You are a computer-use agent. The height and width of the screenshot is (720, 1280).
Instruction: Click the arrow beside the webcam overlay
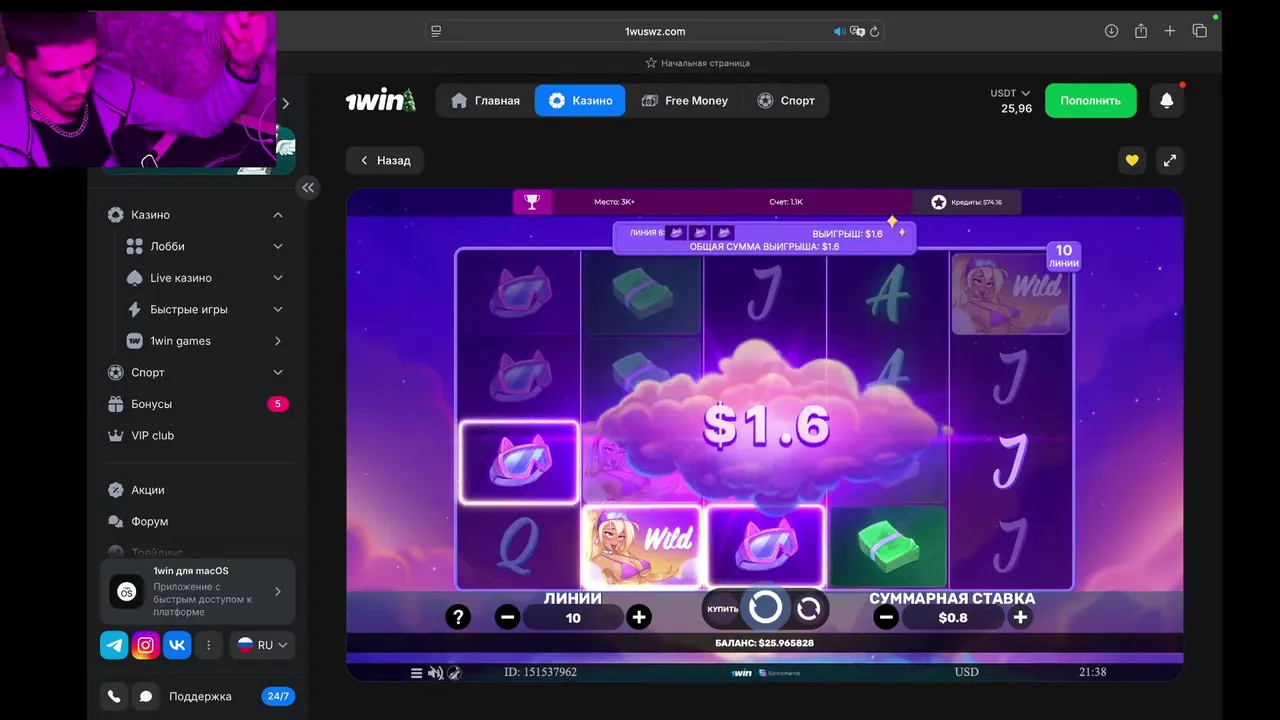pyautogui.click(x=286, y=103)
